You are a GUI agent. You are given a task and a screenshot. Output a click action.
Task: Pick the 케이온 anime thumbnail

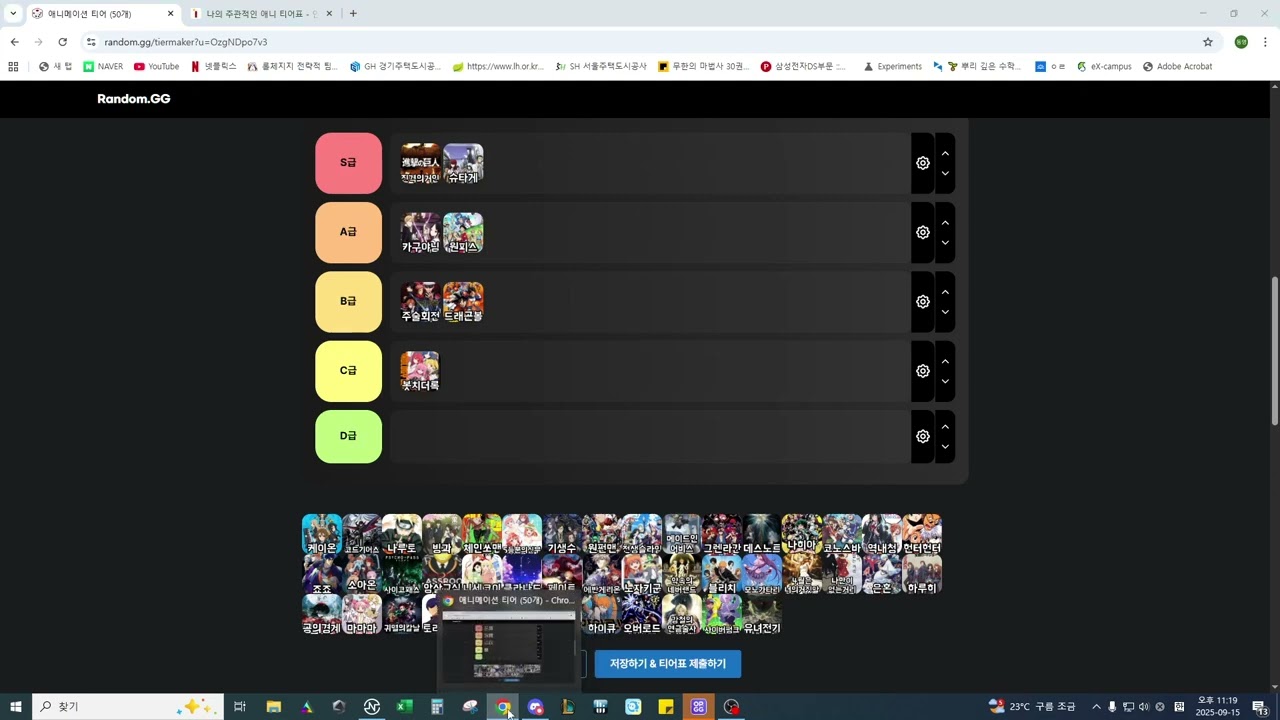[322, 534]
